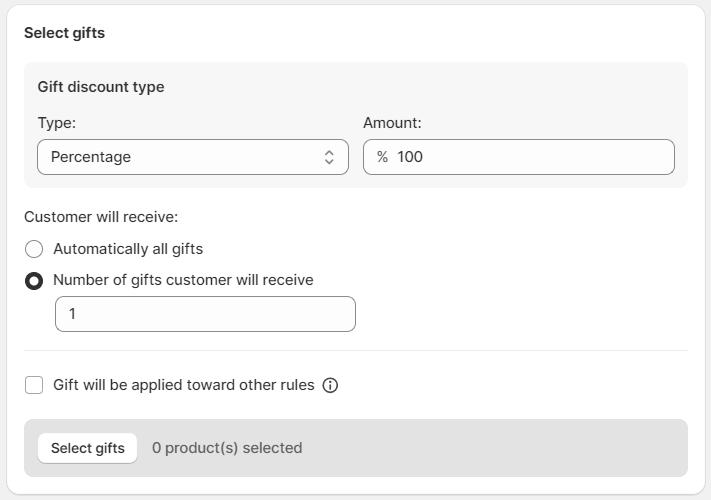Click the 'Customer will receive:' label
This screenshot has height=500, width=711.
(x=101, y=217)
